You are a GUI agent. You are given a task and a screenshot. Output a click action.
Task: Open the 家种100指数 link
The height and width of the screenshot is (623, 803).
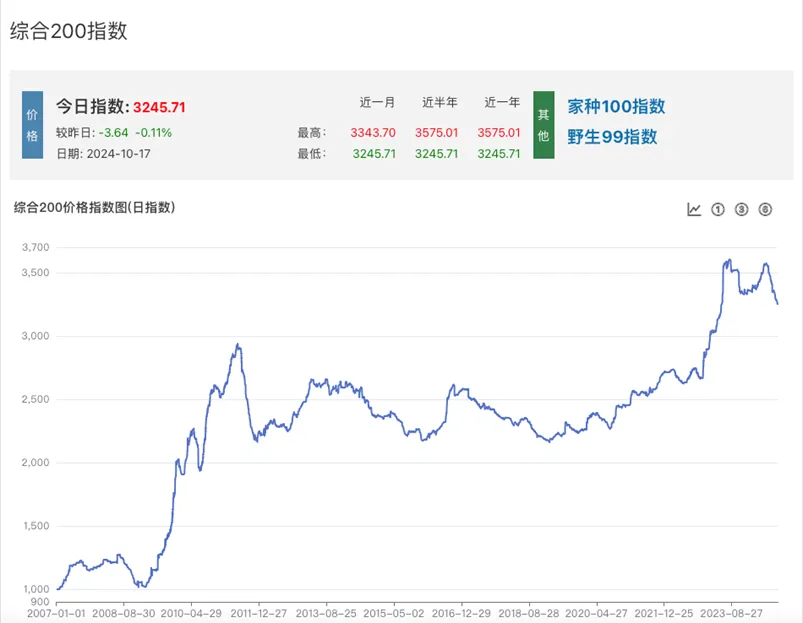click(616, 106)
